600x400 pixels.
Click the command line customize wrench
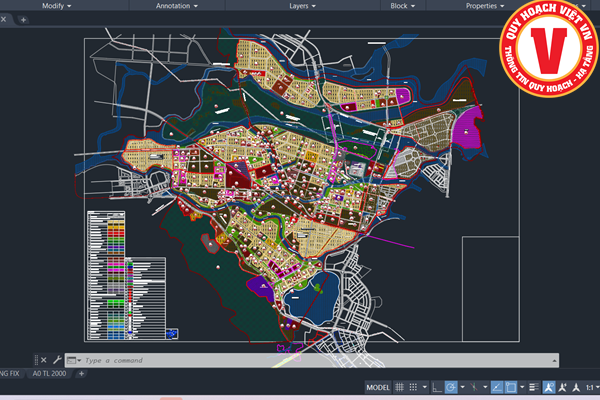click(57, 360)
